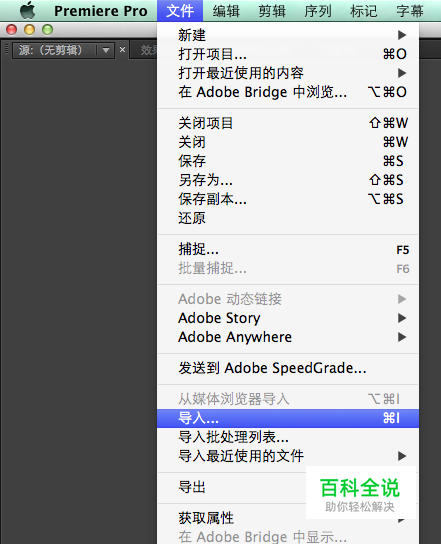The width and height of the screenshot is (441, 544).
Task: Click the highlighted 导入... item
Action: [x=288, y=418]
